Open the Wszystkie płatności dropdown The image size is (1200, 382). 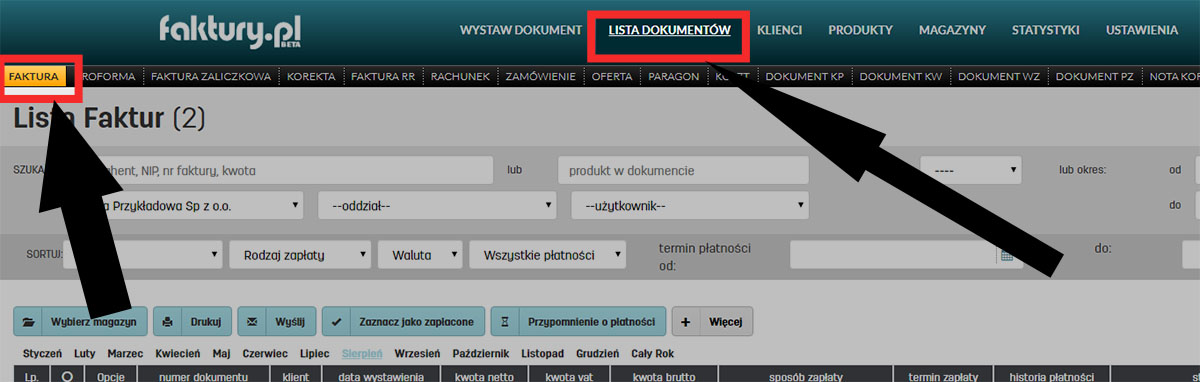(548, 254)
